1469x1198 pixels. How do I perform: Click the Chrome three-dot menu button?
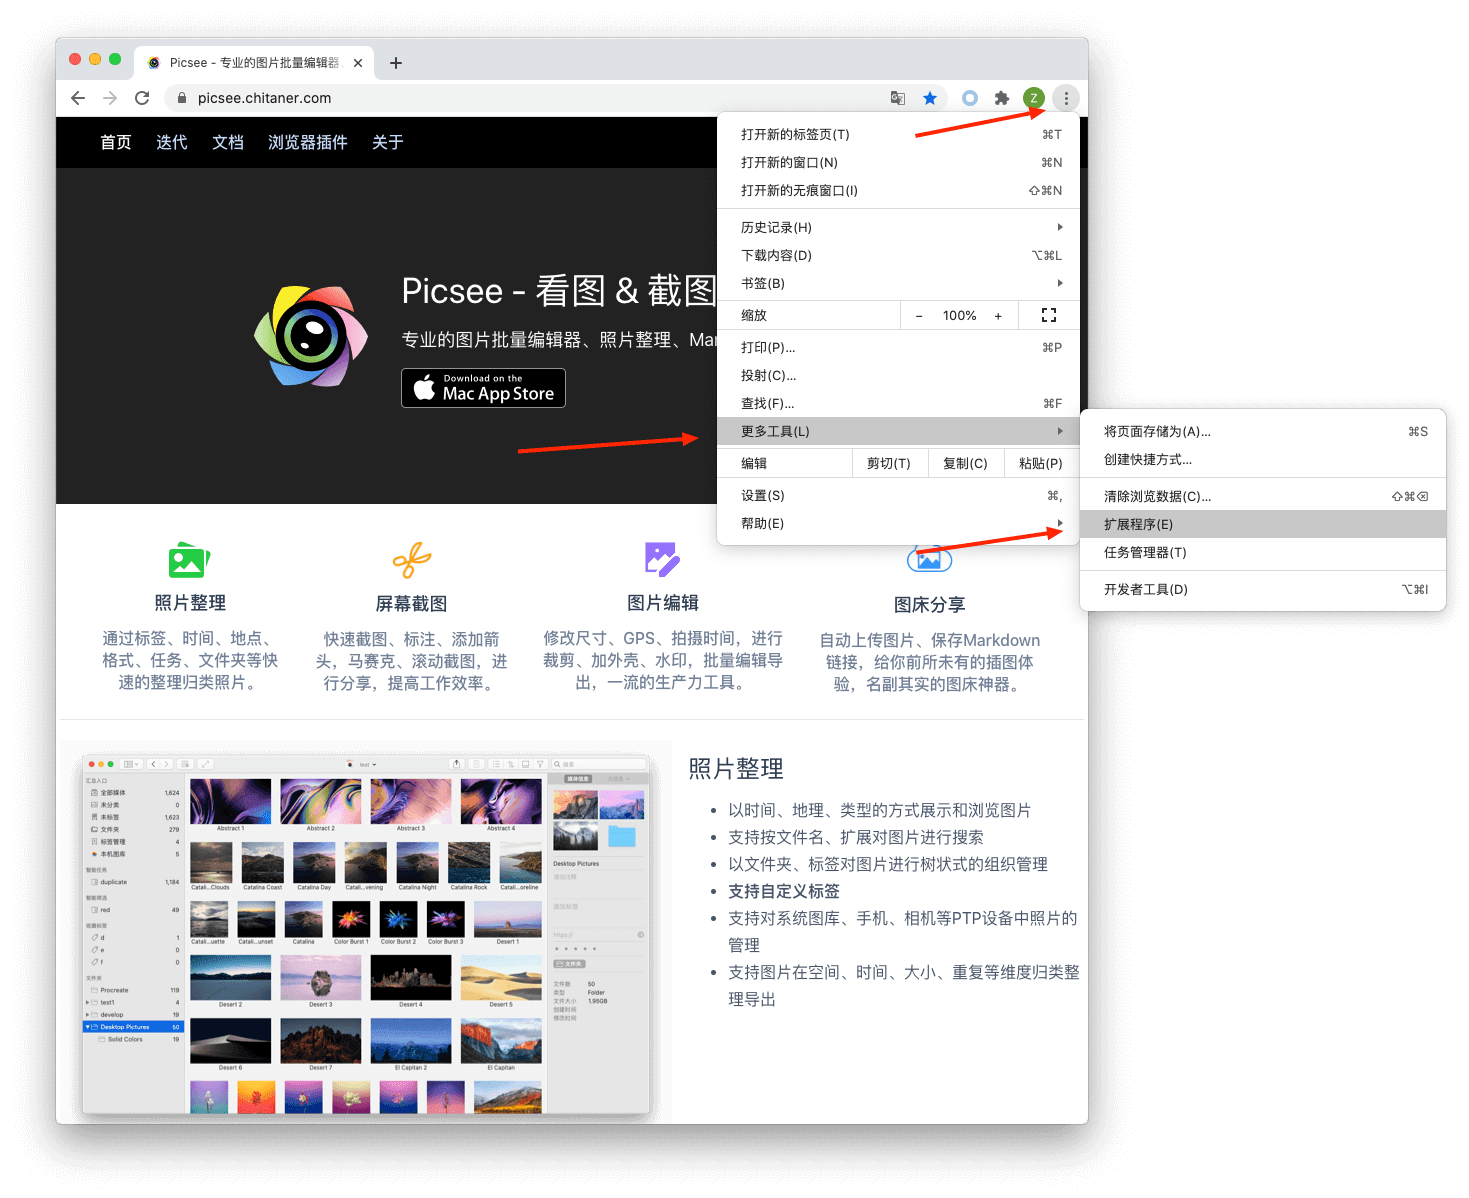point(1066,98)
